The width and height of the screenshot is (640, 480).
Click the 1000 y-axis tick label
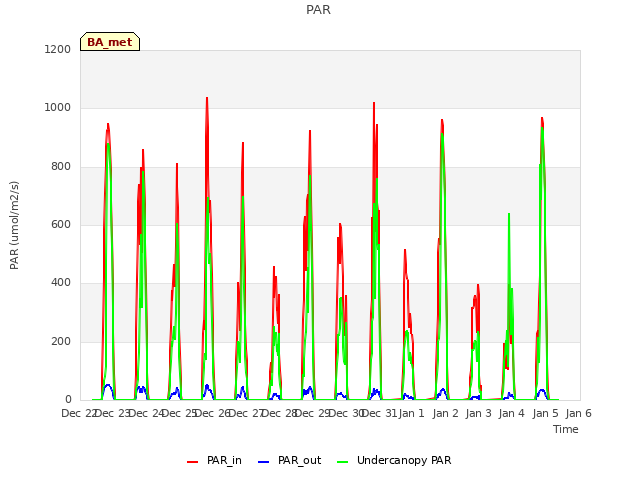(58, 108)
